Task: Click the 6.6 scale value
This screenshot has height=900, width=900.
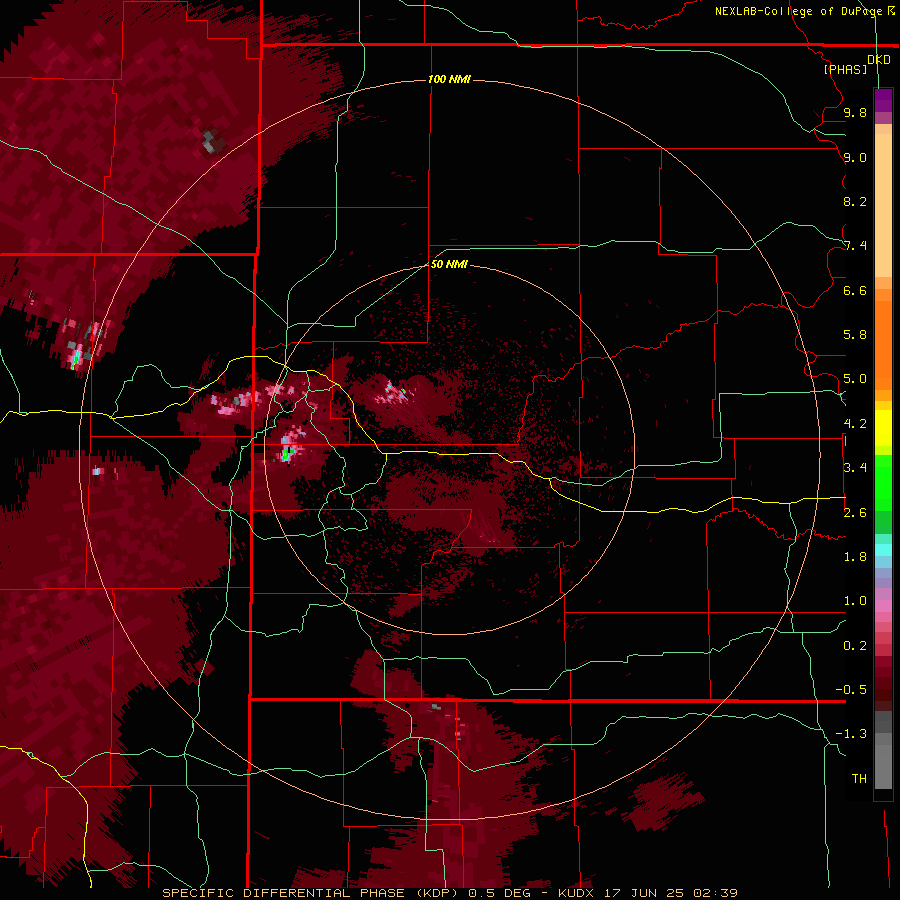Action: tap(855, 290)
